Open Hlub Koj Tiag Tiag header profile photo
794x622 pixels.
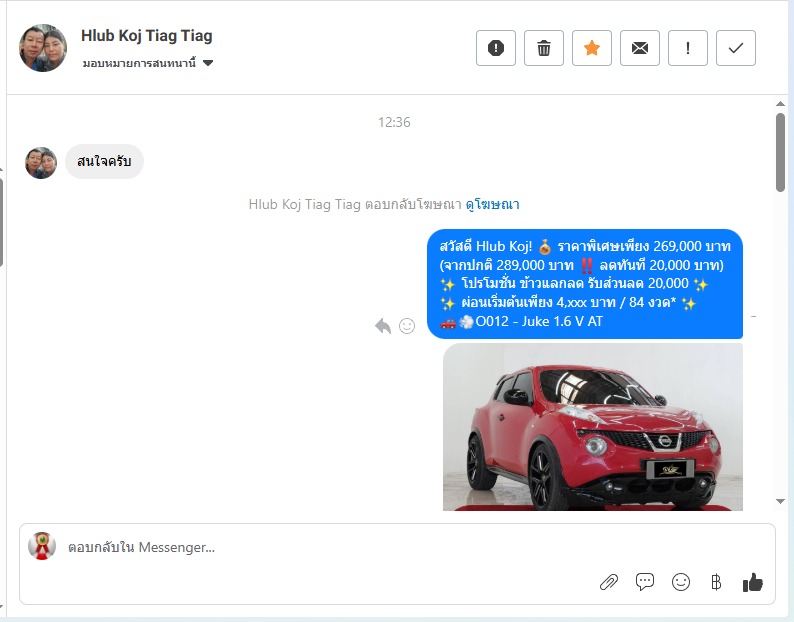click(43, 48)
